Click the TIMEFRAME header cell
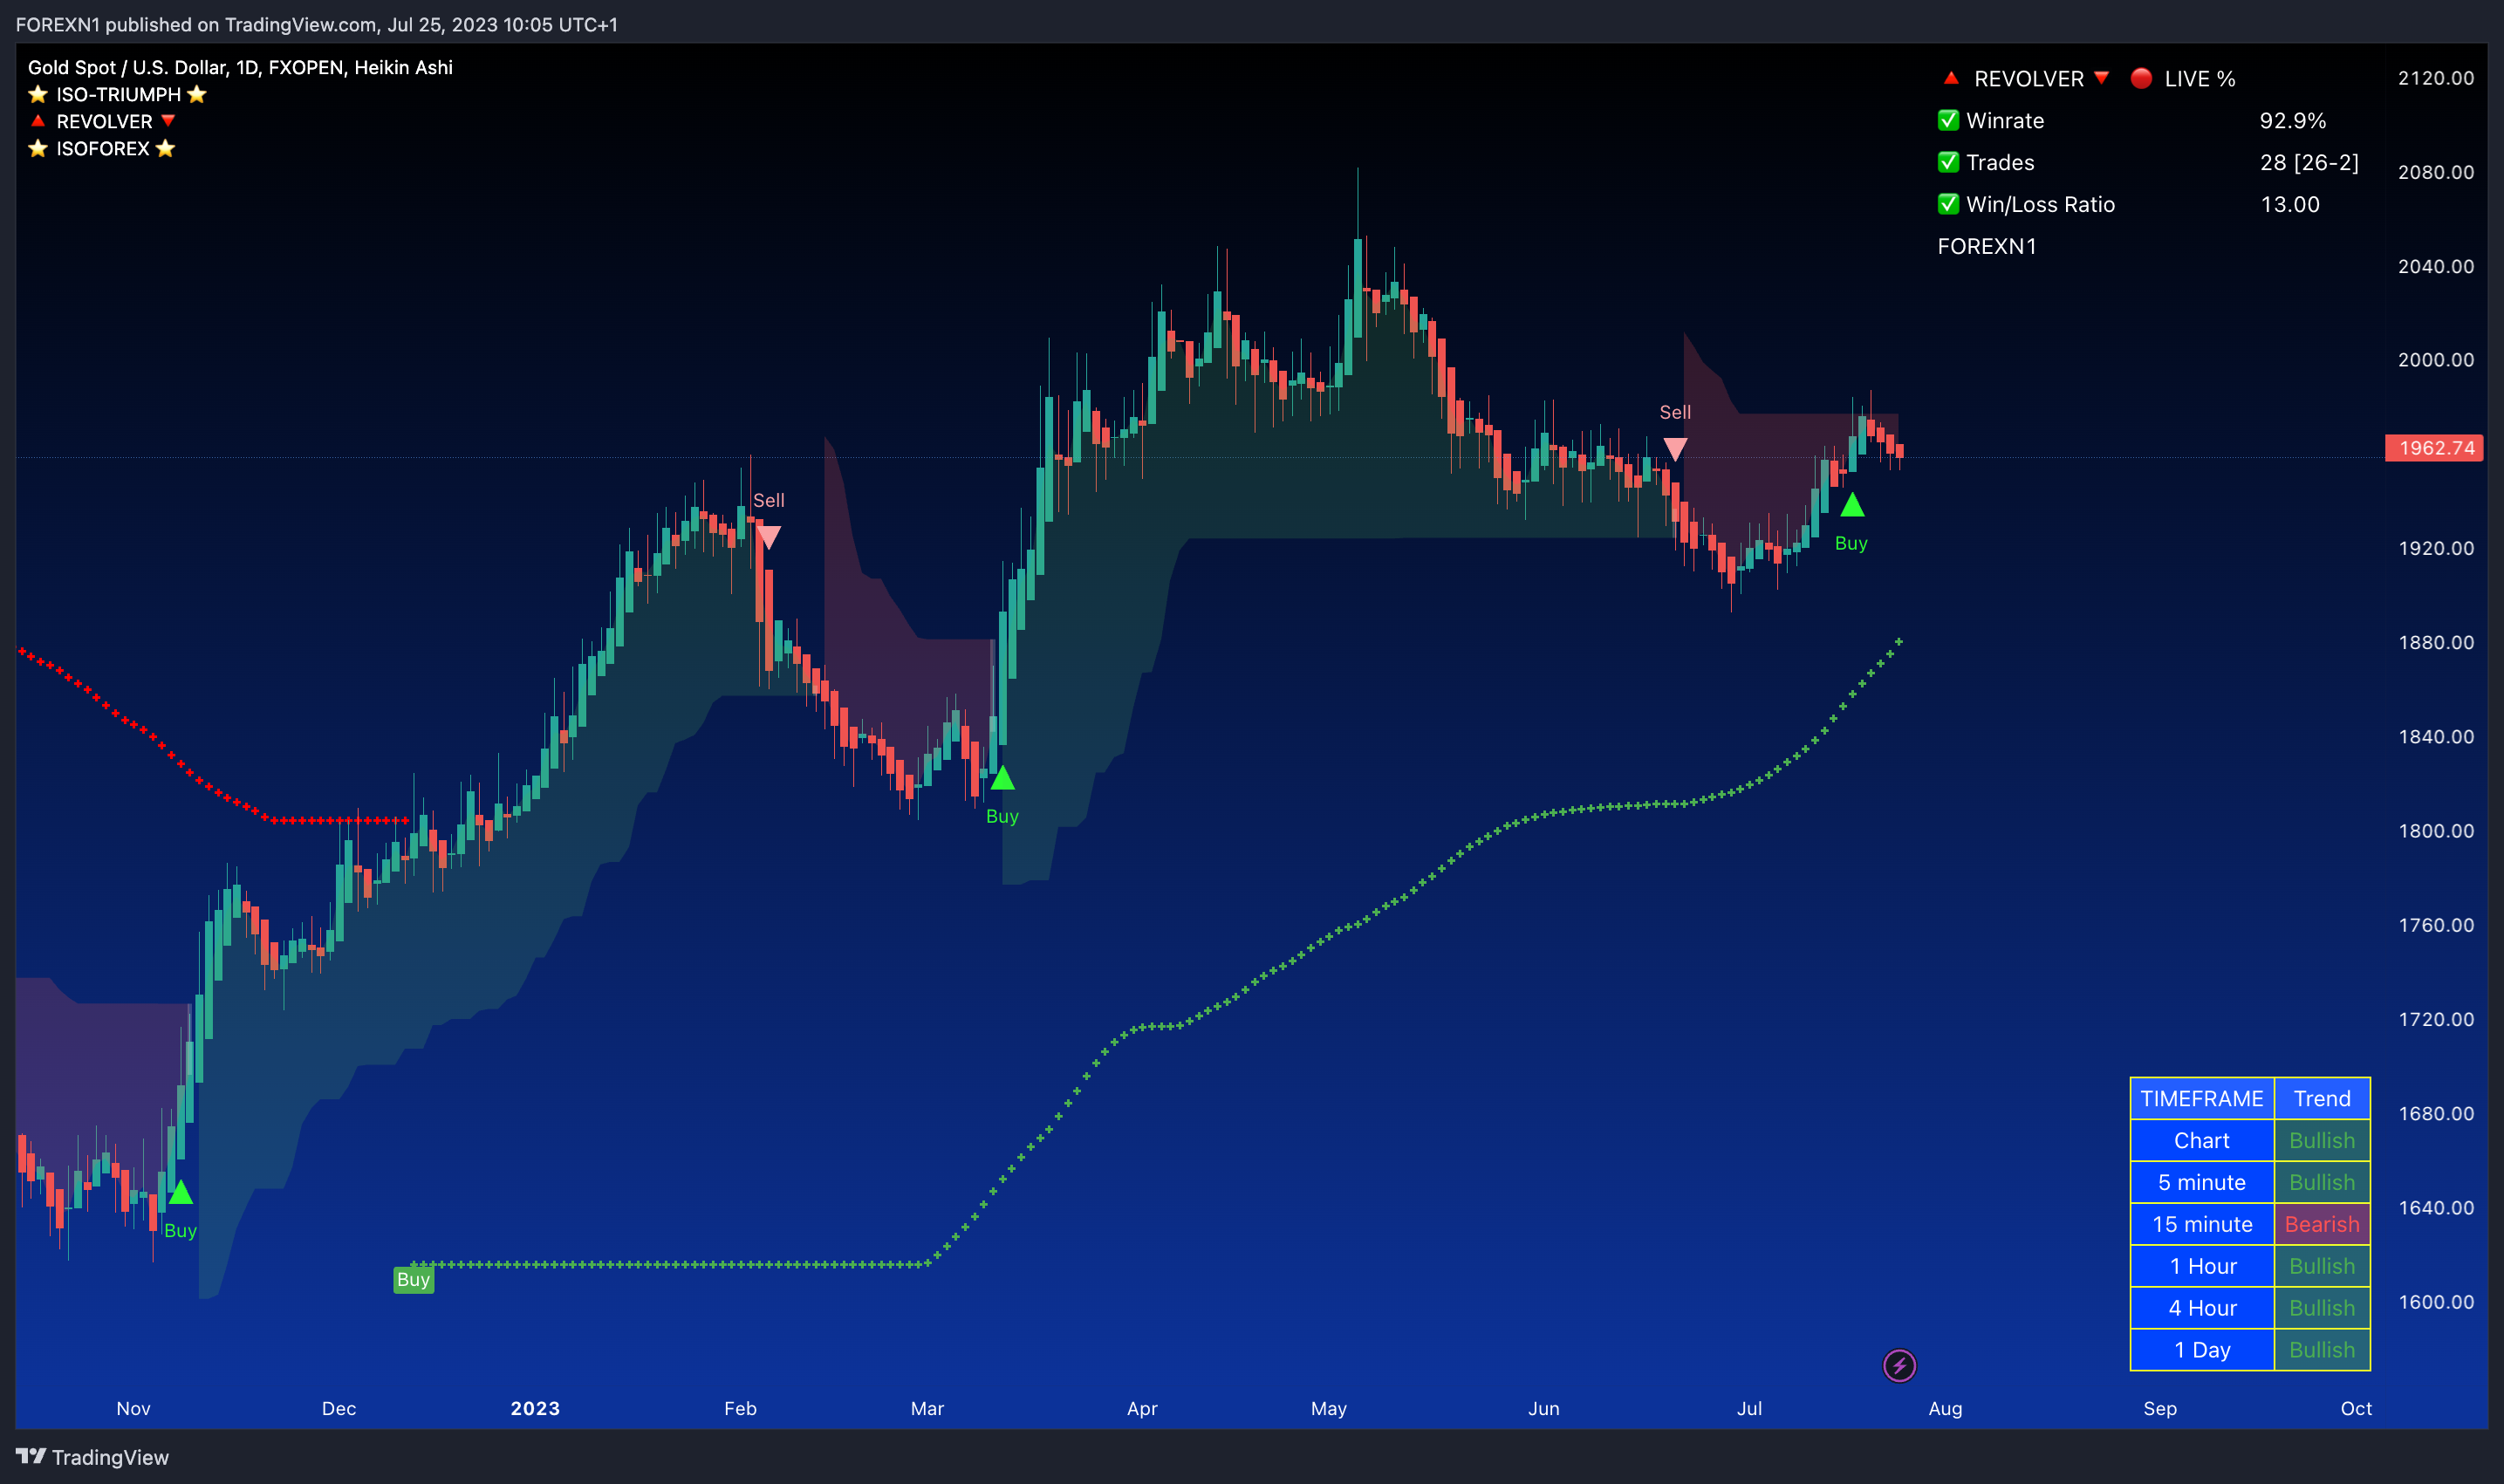The height and width of the screenshot is (1484, 2504). pyautogui.click(x=2202, y=1098)
